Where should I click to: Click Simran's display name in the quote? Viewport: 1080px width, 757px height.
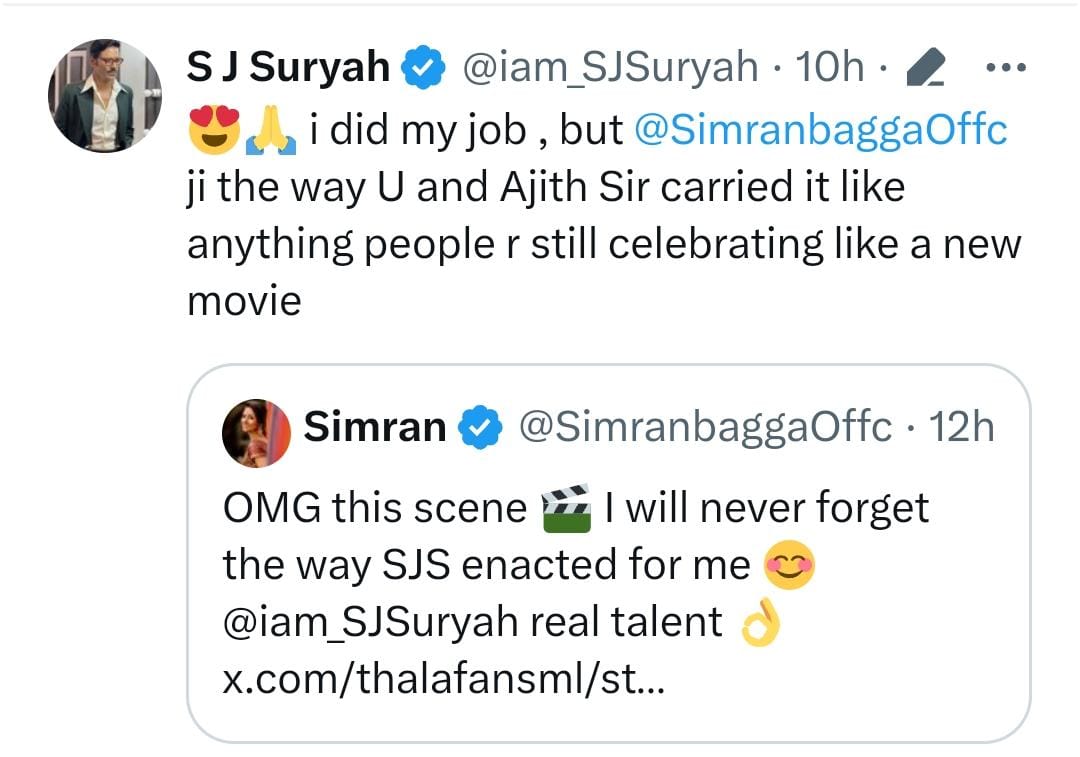pyautogui.click(x=374, y=424)
